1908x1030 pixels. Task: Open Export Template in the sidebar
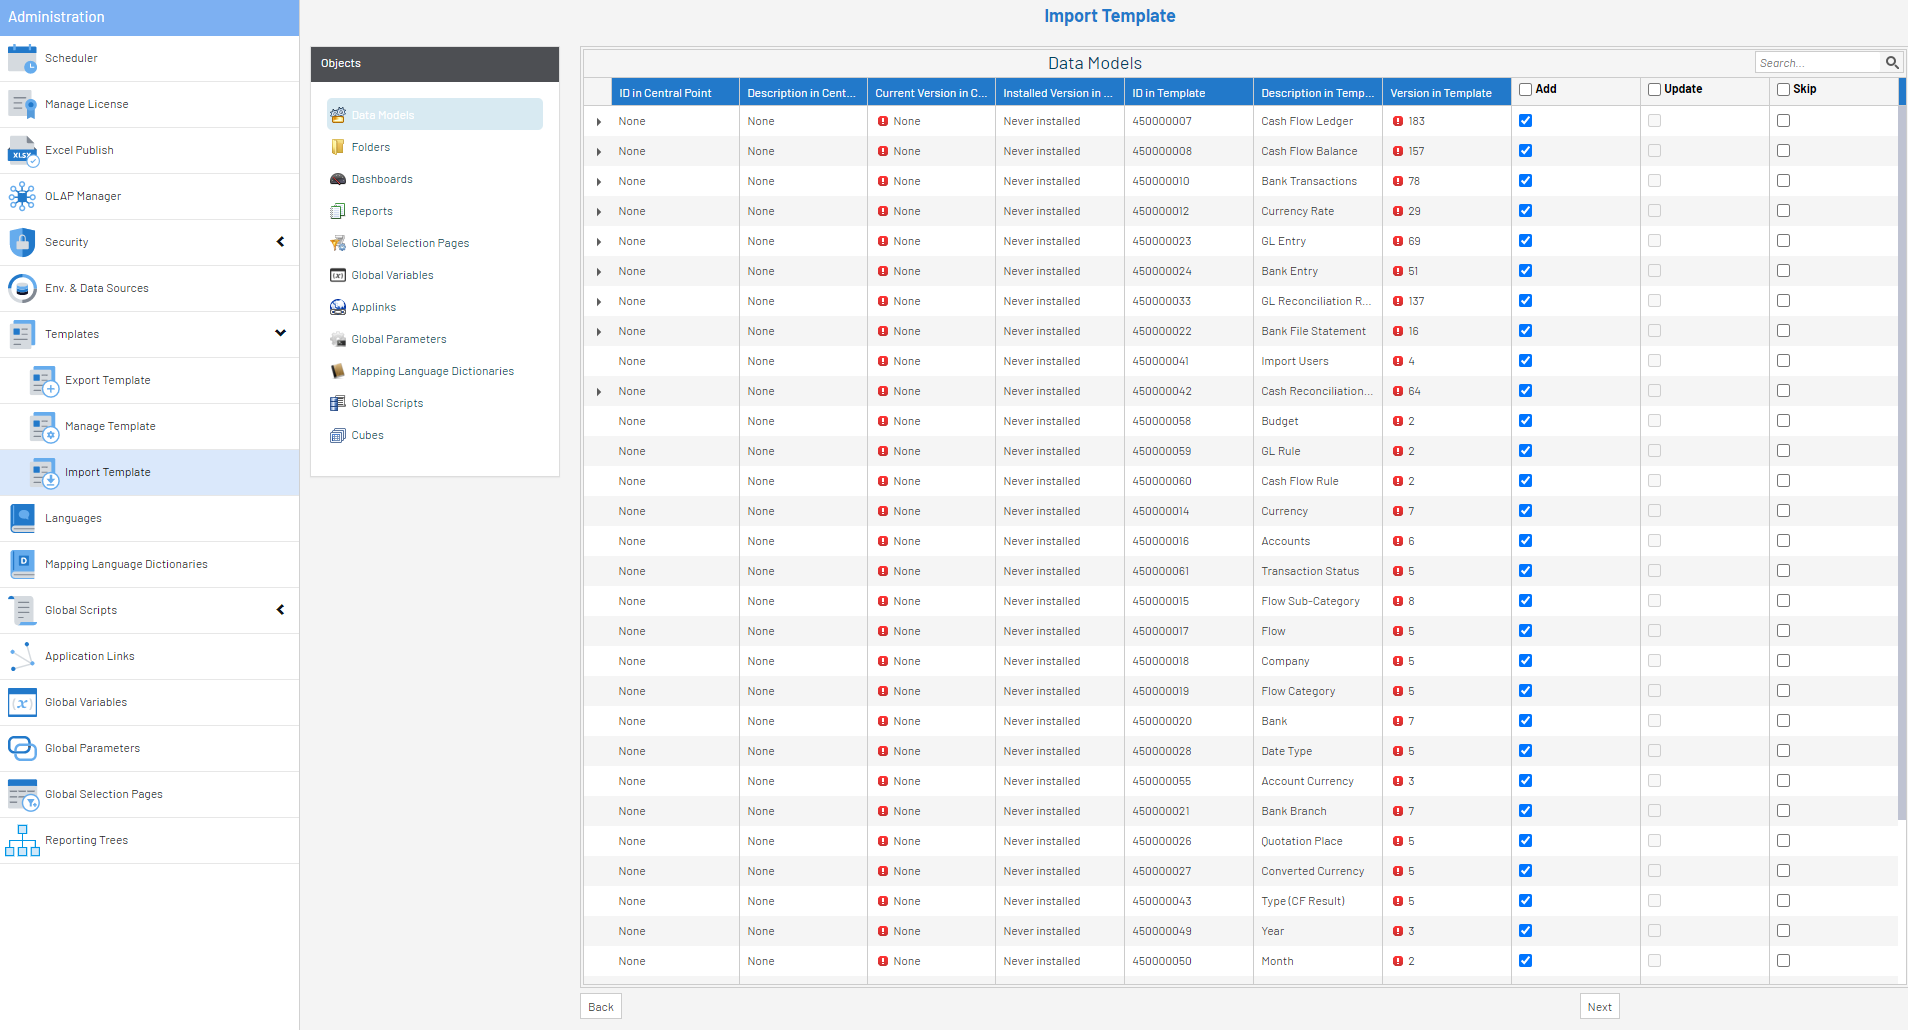pyautogui.click(x=107, y=381)
